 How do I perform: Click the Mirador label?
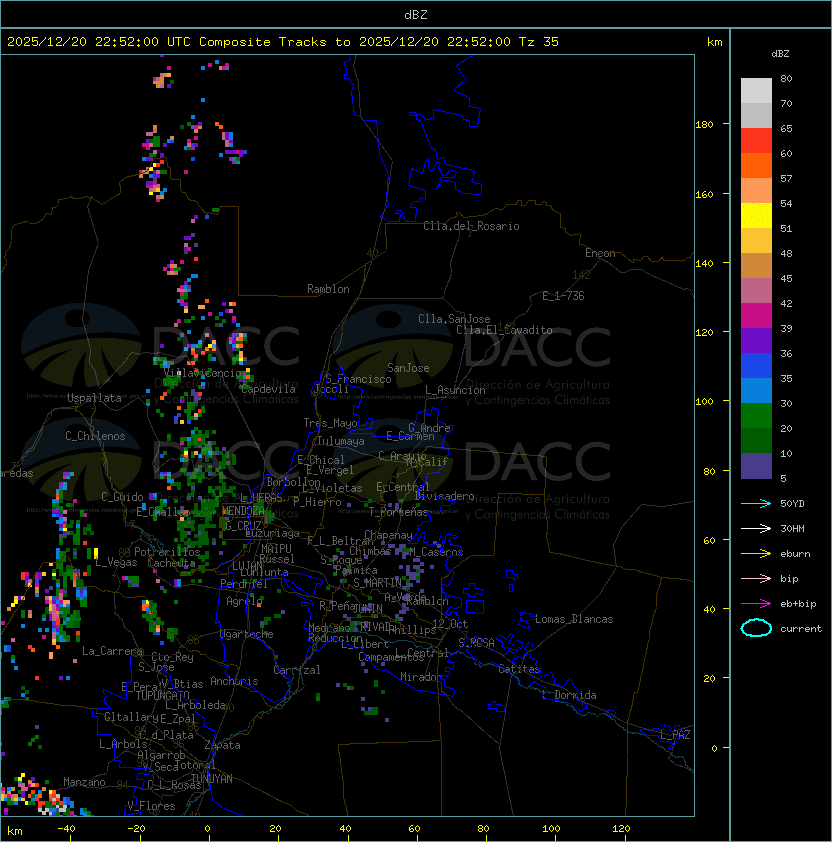tap(422, 677)
